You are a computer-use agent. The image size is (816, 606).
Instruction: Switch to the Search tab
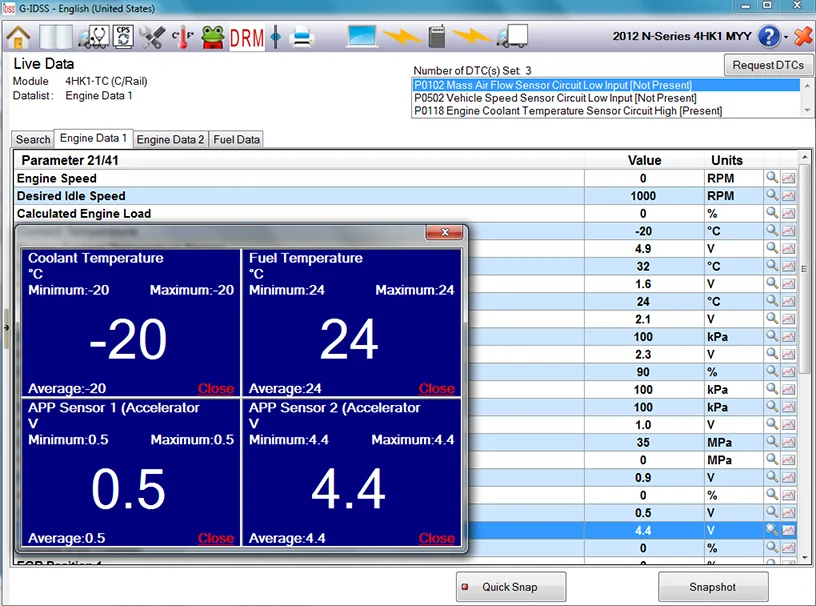click(x=33, y=140)
